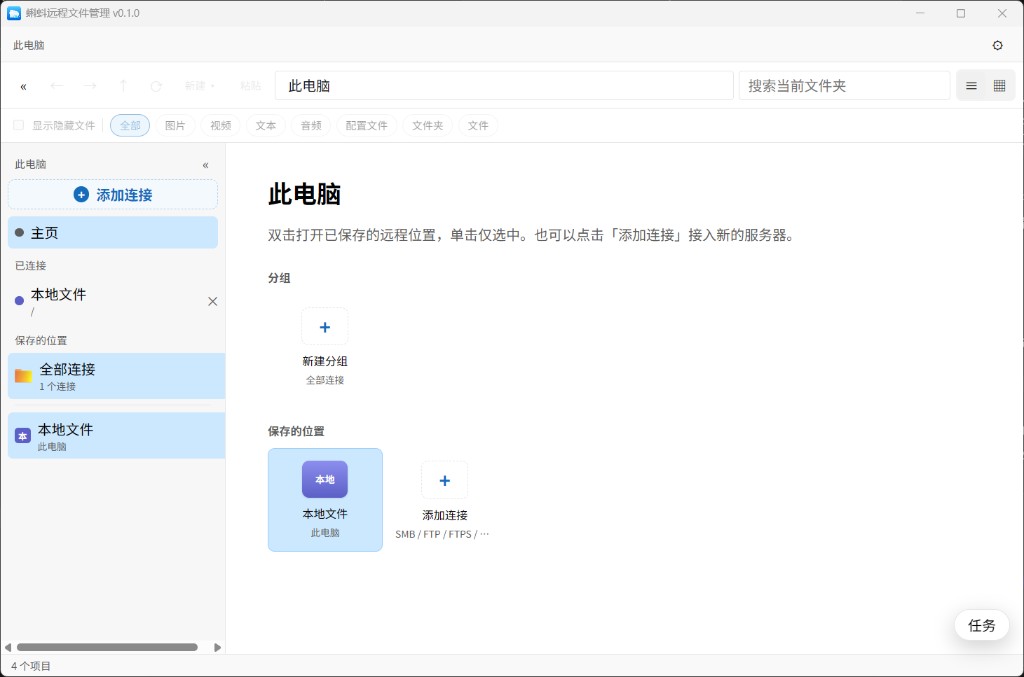This screenshot has height=677, width=1024.
Task: Open the 本地文件 card in main area
Action: point(325,499)
